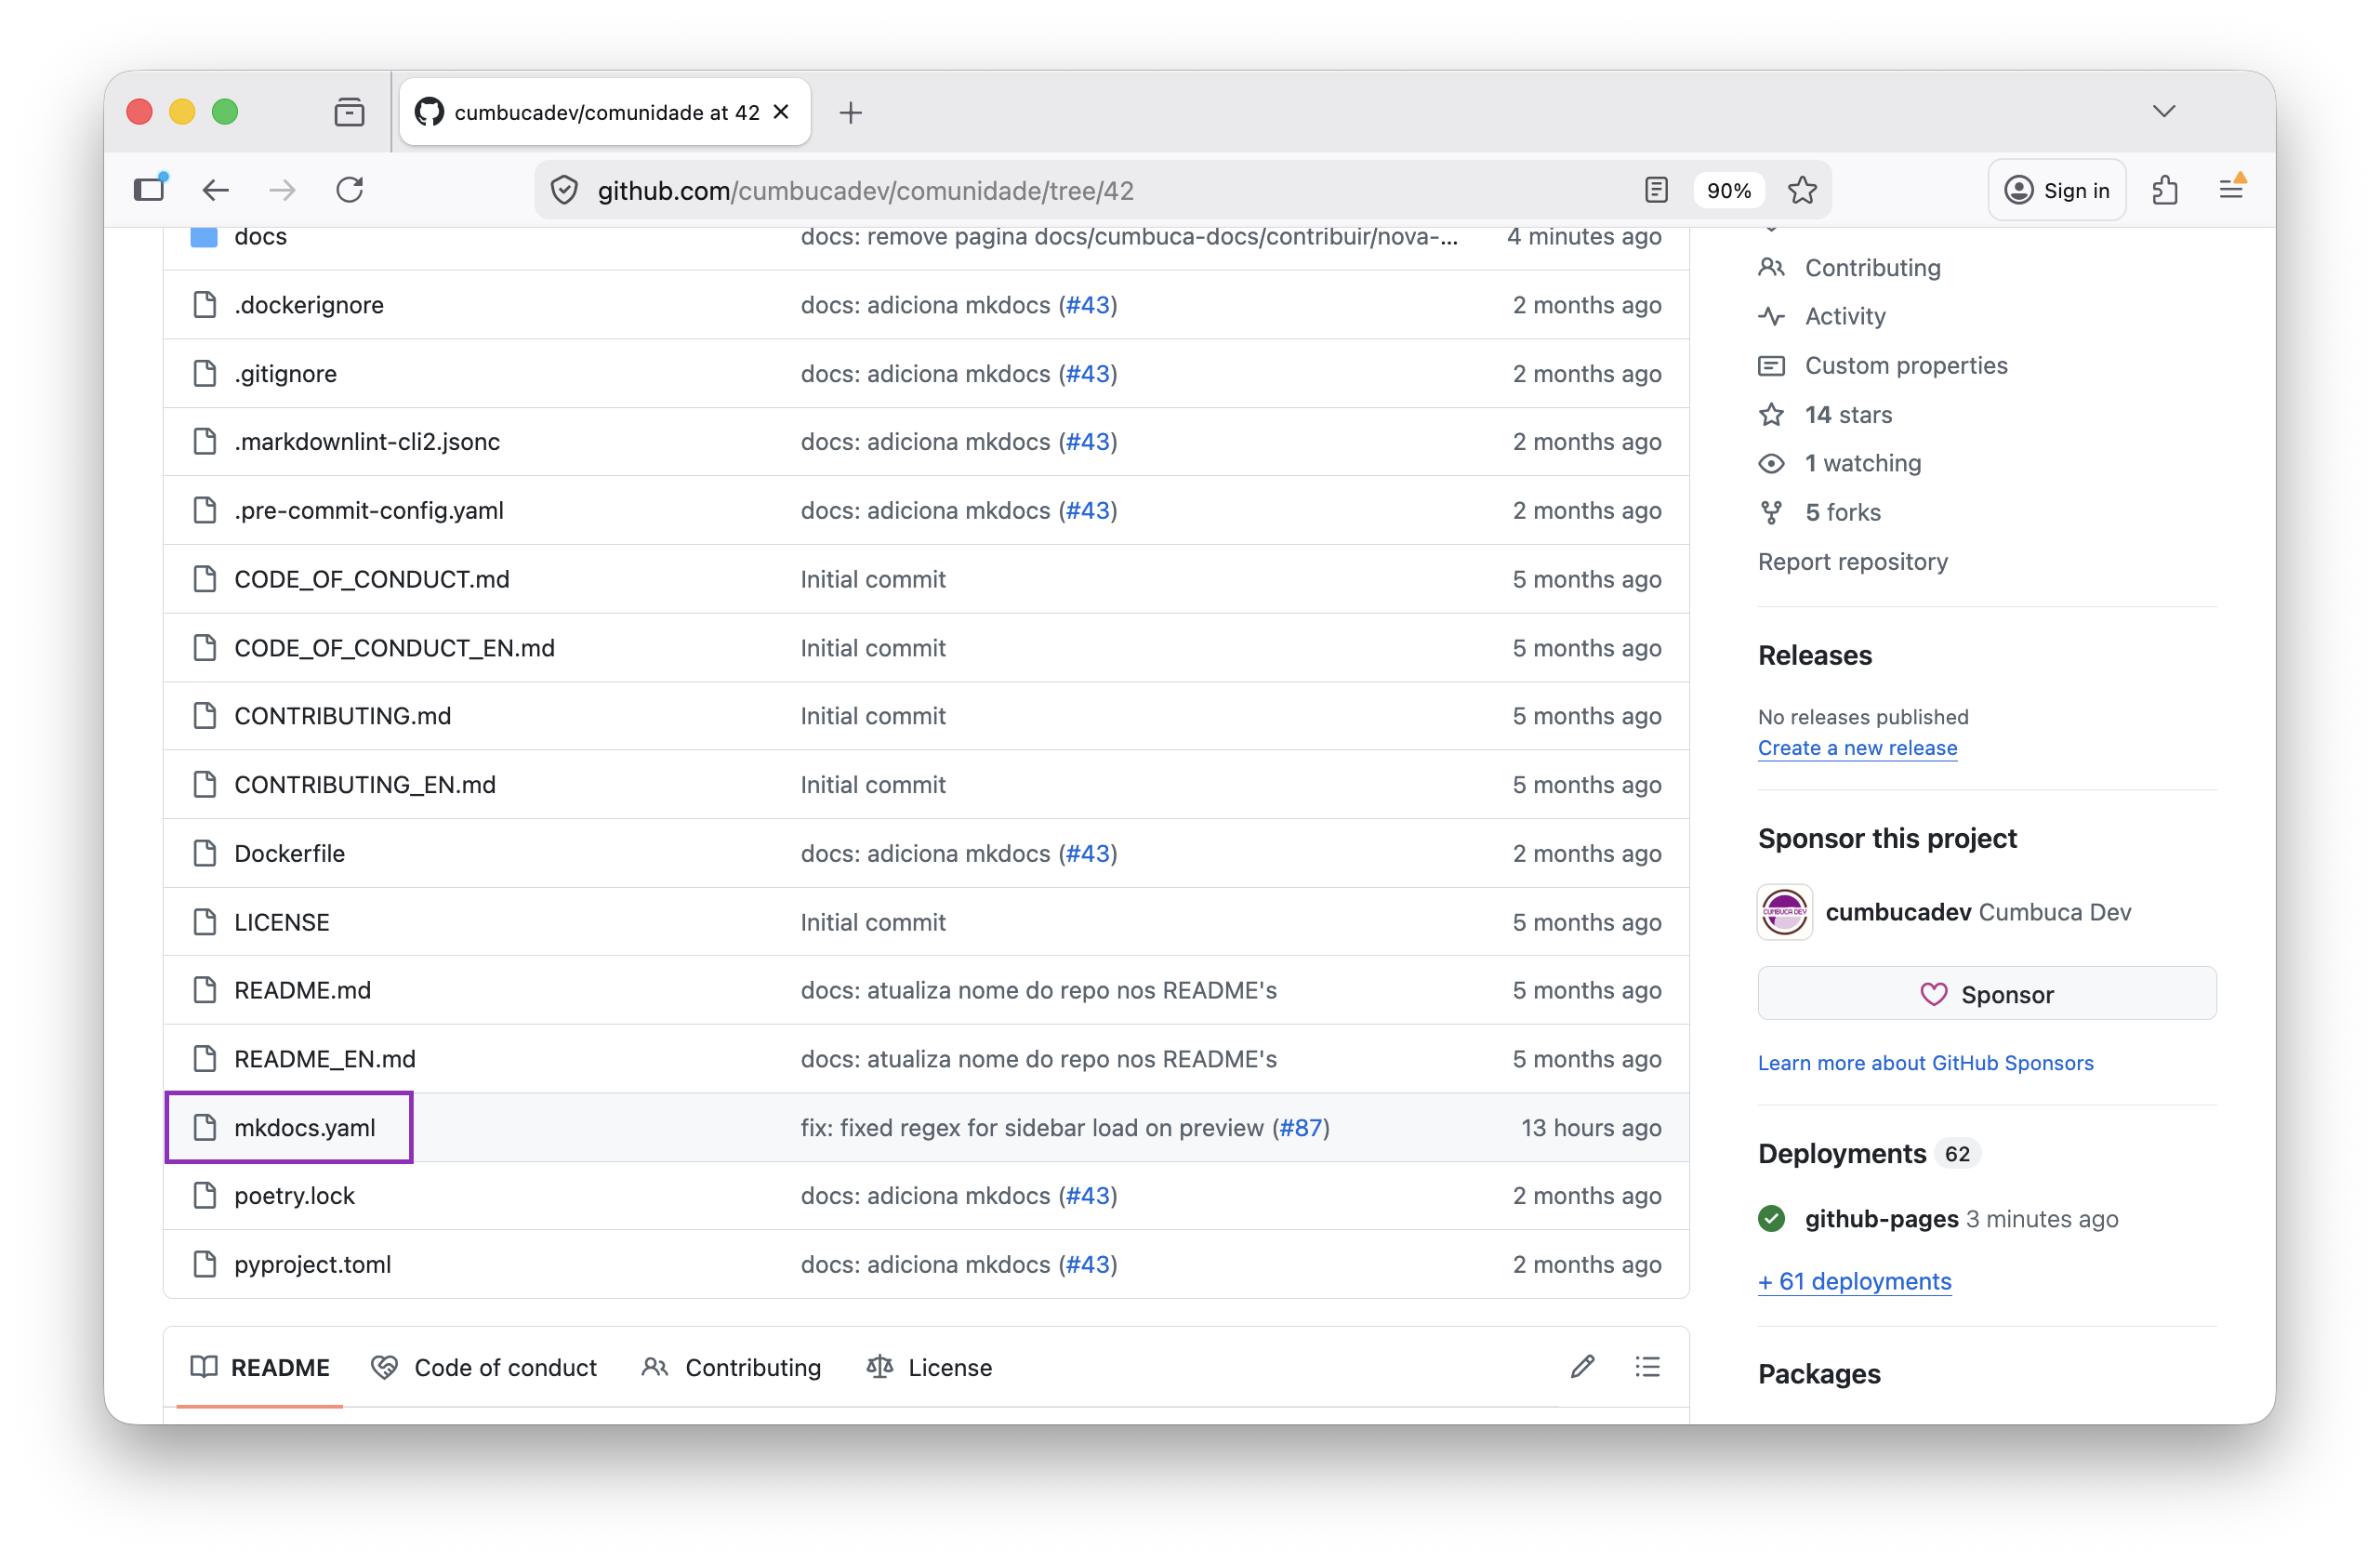Open the Dockerfile
Viewport: 2380px width, 1562px height.
pos(290,855)
